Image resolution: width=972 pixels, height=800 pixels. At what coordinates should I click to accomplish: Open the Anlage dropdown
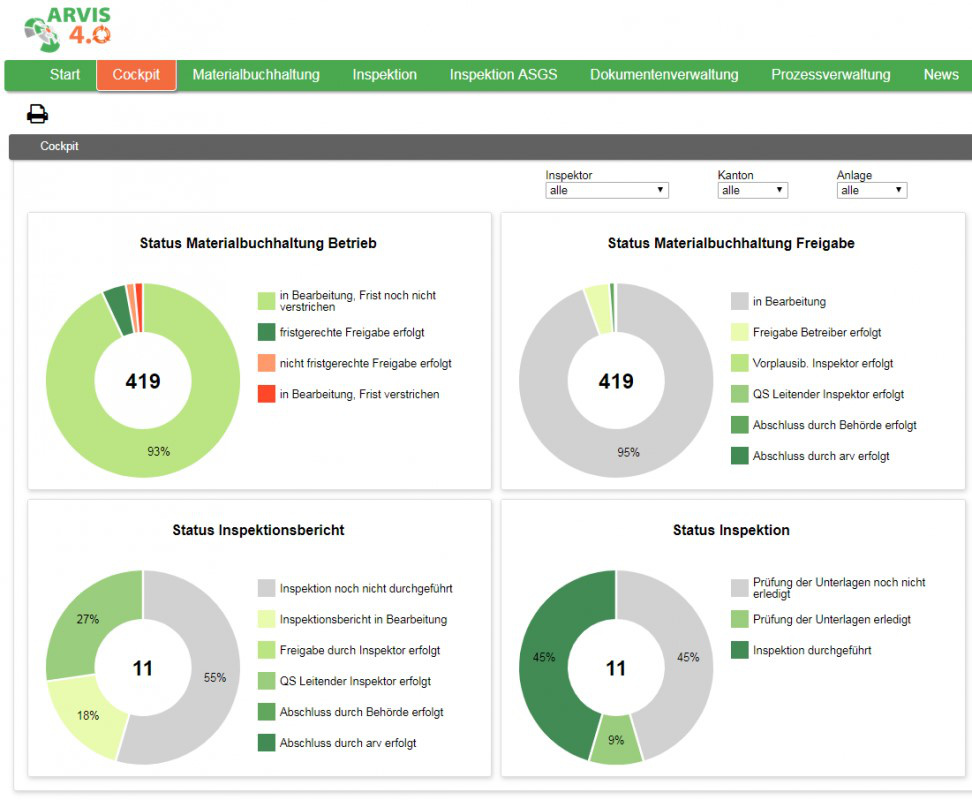[872, 190]
